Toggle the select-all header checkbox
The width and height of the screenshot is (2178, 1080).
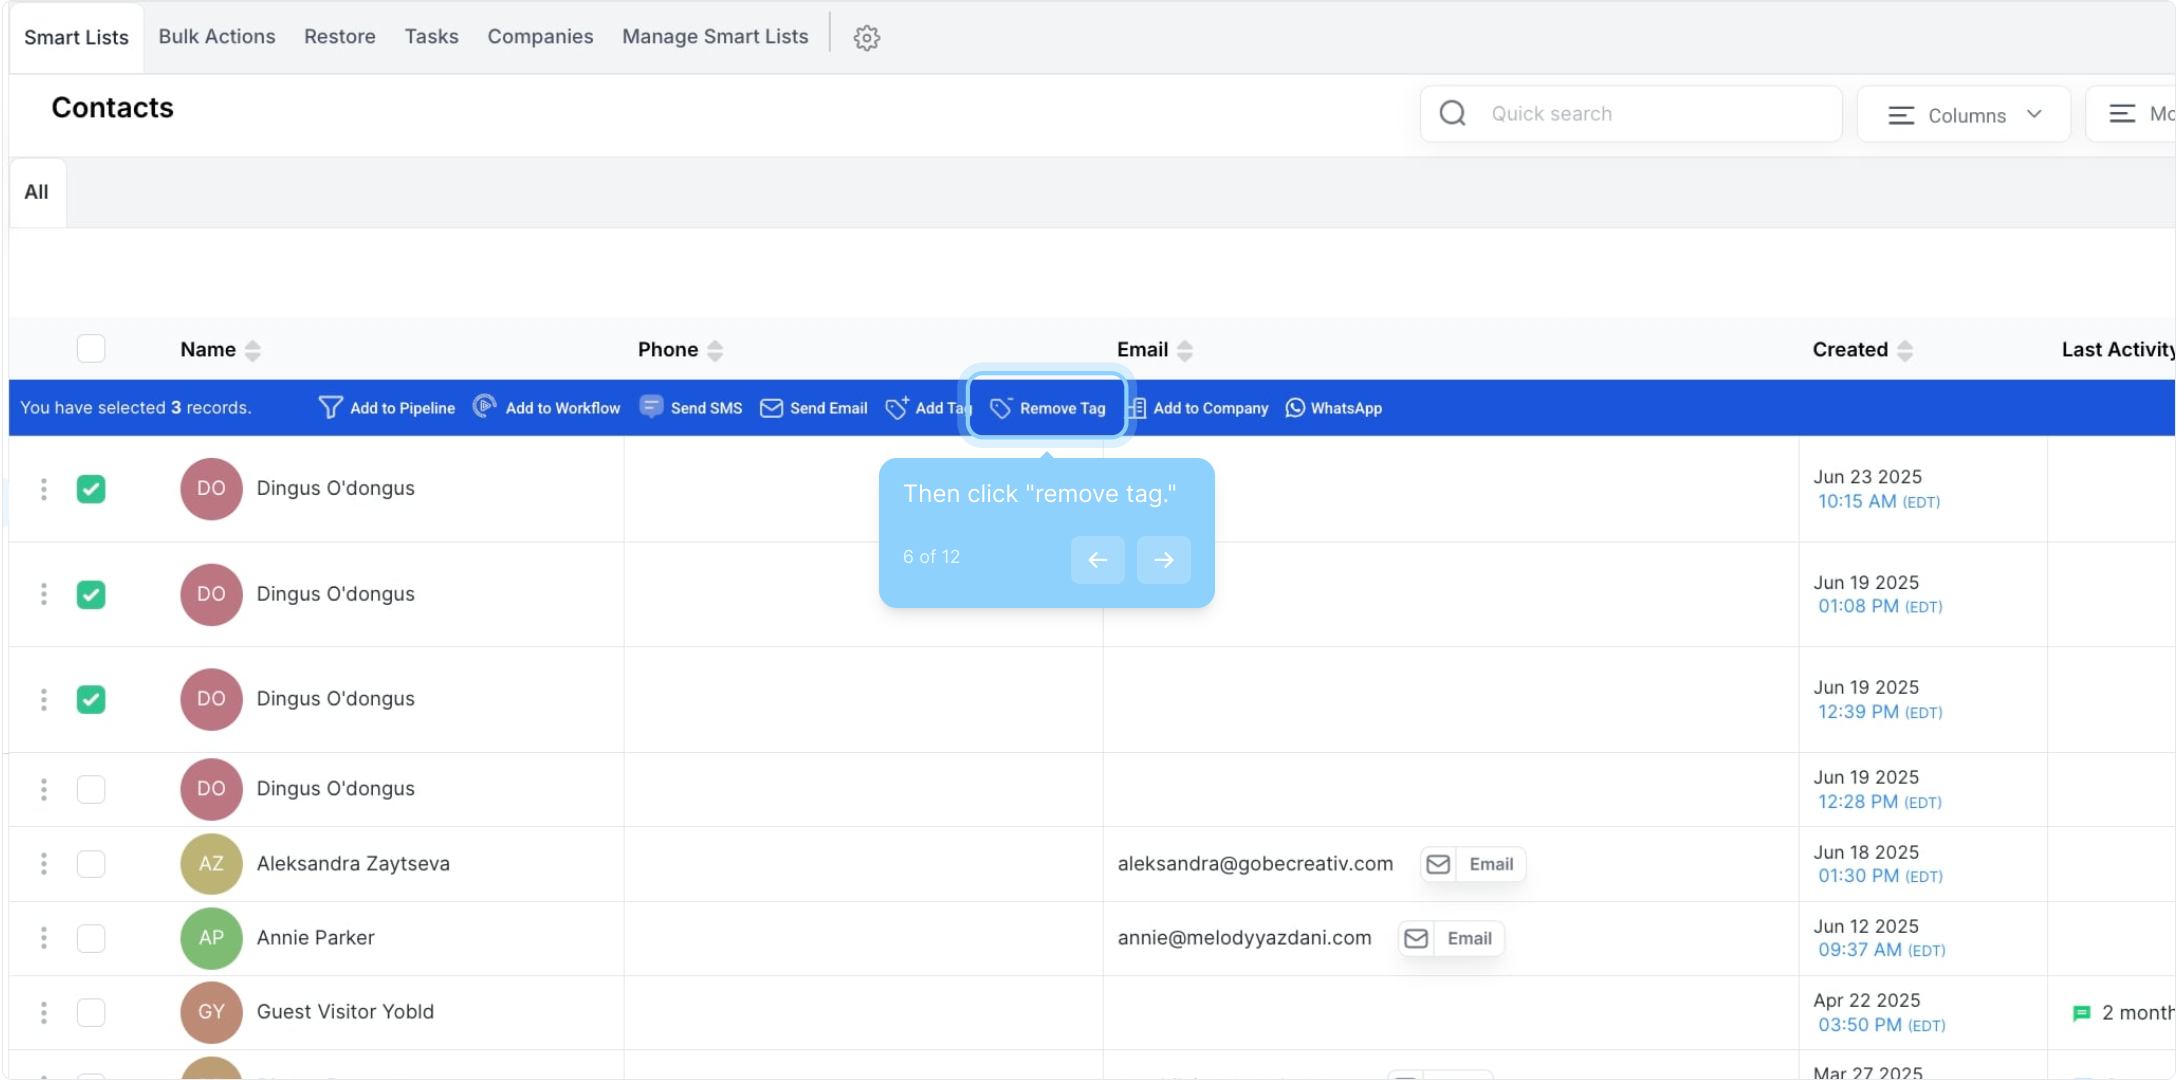pos(91,349)
